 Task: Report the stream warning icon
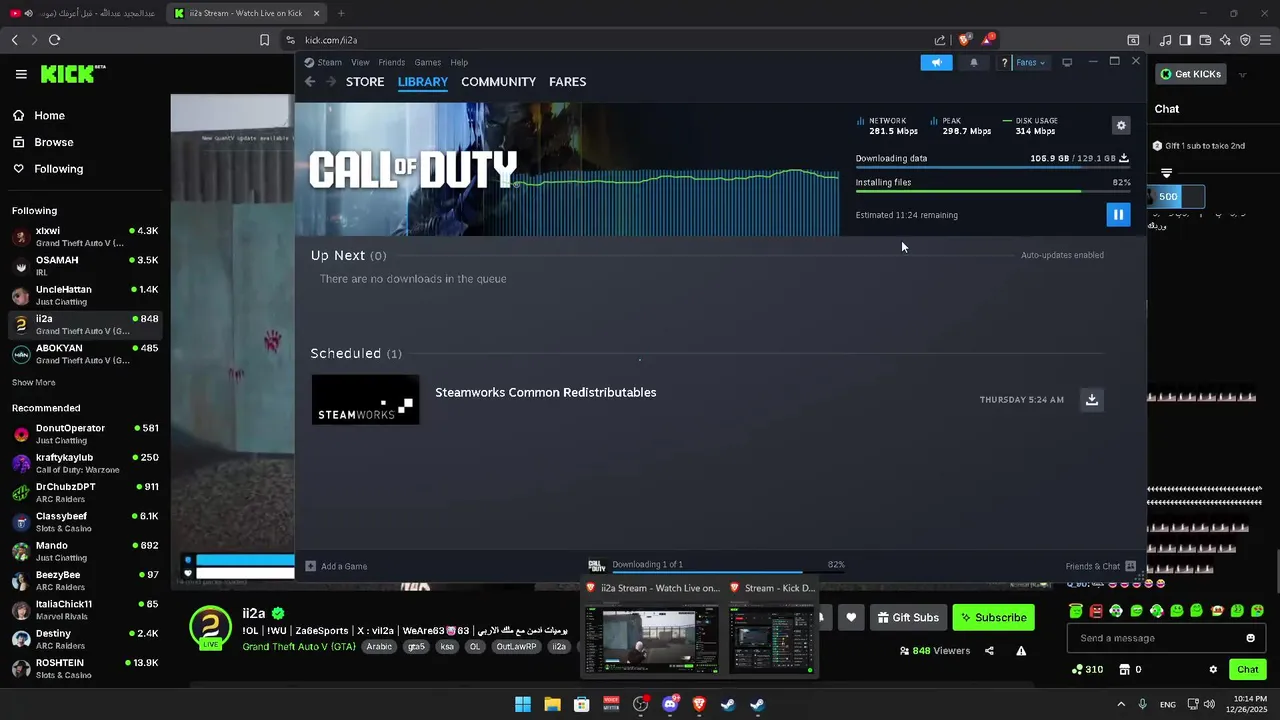(1021, 651)
